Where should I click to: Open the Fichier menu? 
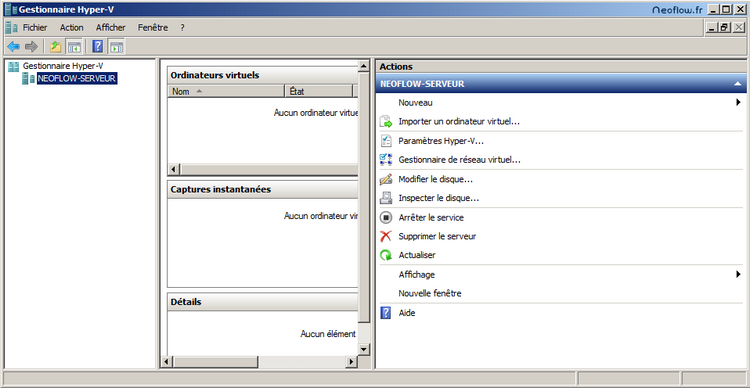tap(35, 28)
